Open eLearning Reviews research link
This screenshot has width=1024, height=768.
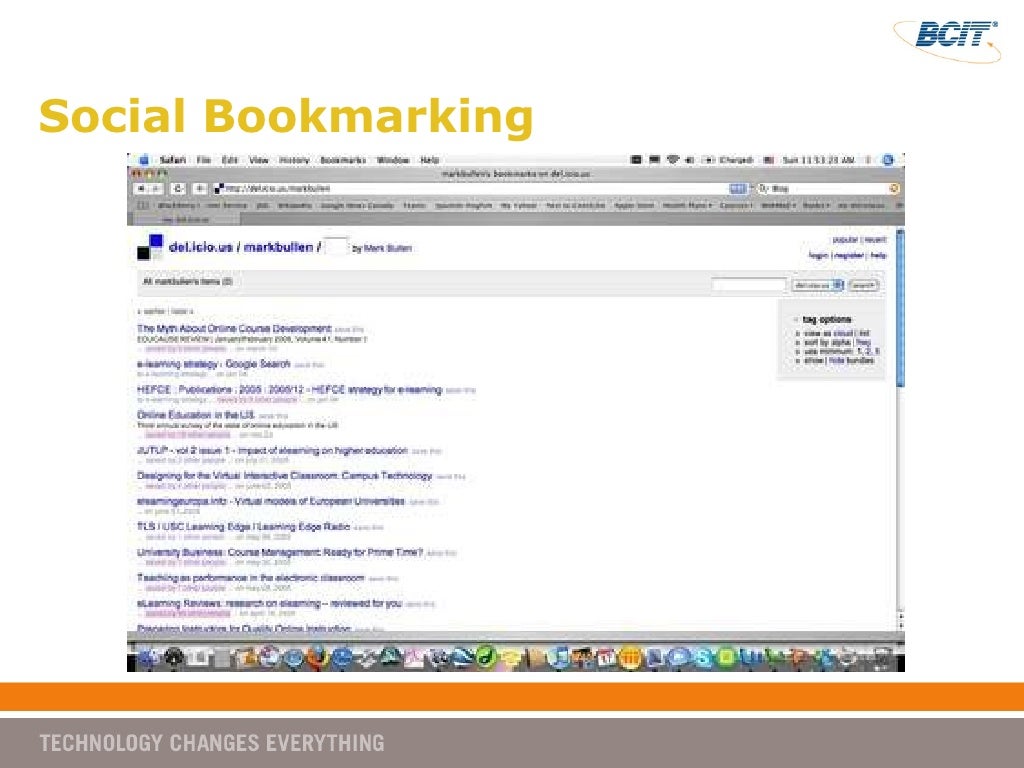tap(269, 603)
